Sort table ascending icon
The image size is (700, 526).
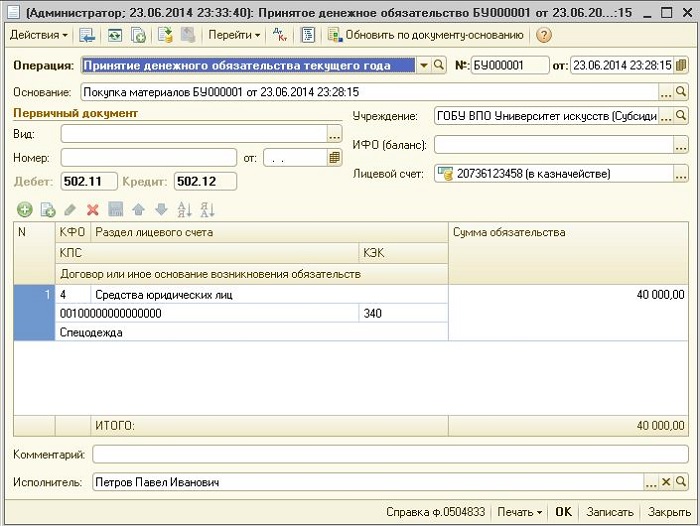[184, 209]
